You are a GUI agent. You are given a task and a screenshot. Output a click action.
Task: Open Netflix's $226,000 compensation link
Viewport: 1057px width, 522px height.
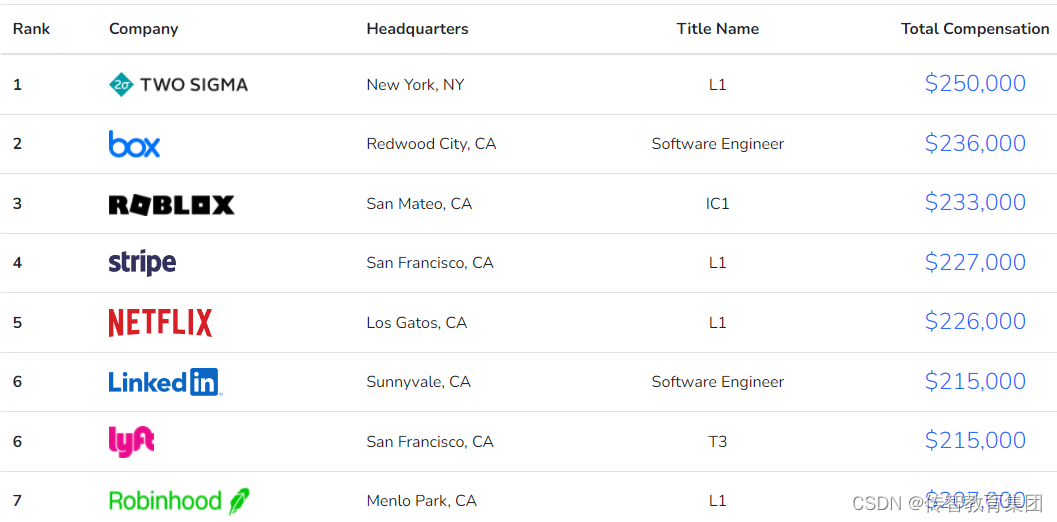pos(975,322)
